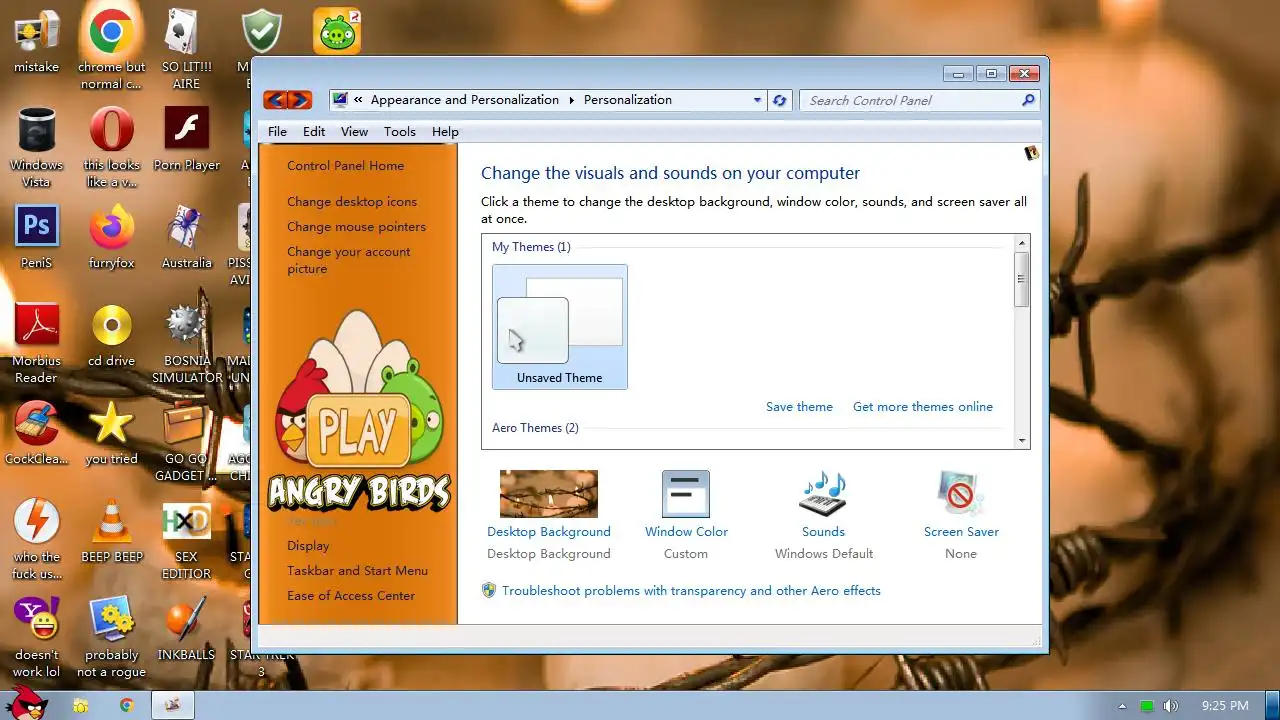
Task: Click Change mouse pointers
Action: (356, 227)
